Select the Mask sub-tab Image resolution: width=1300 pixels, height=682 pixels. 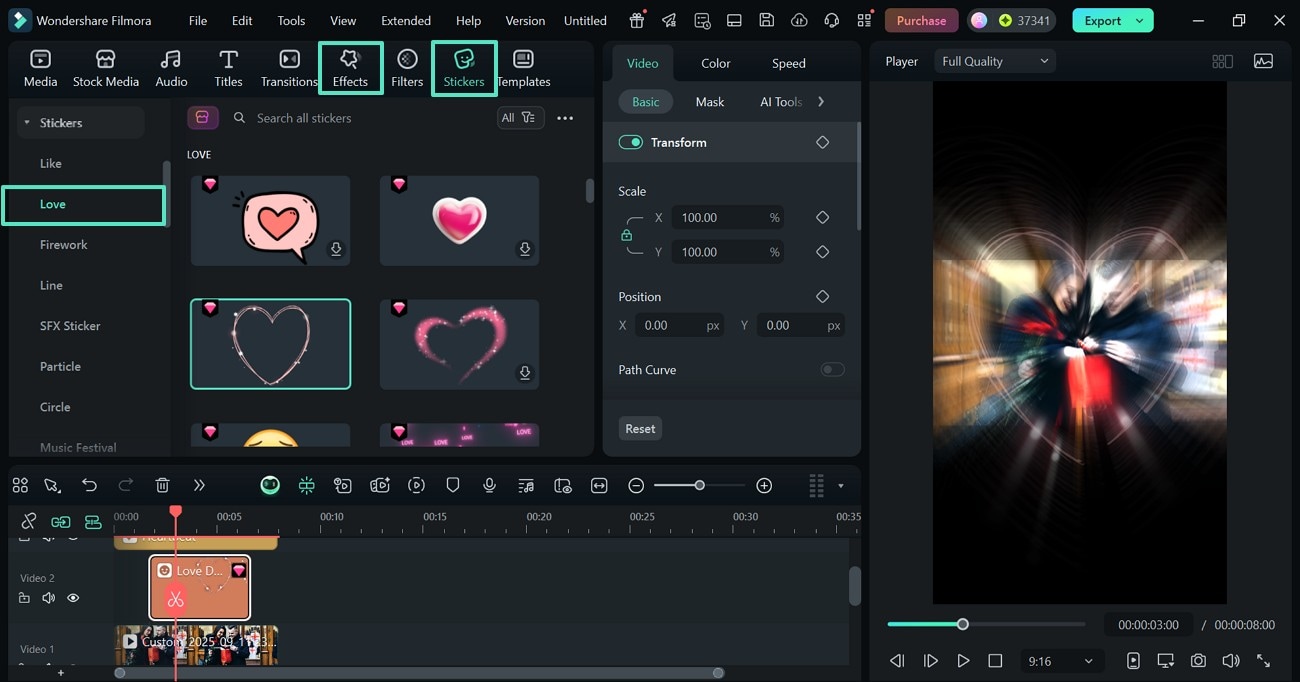[709, 102]
